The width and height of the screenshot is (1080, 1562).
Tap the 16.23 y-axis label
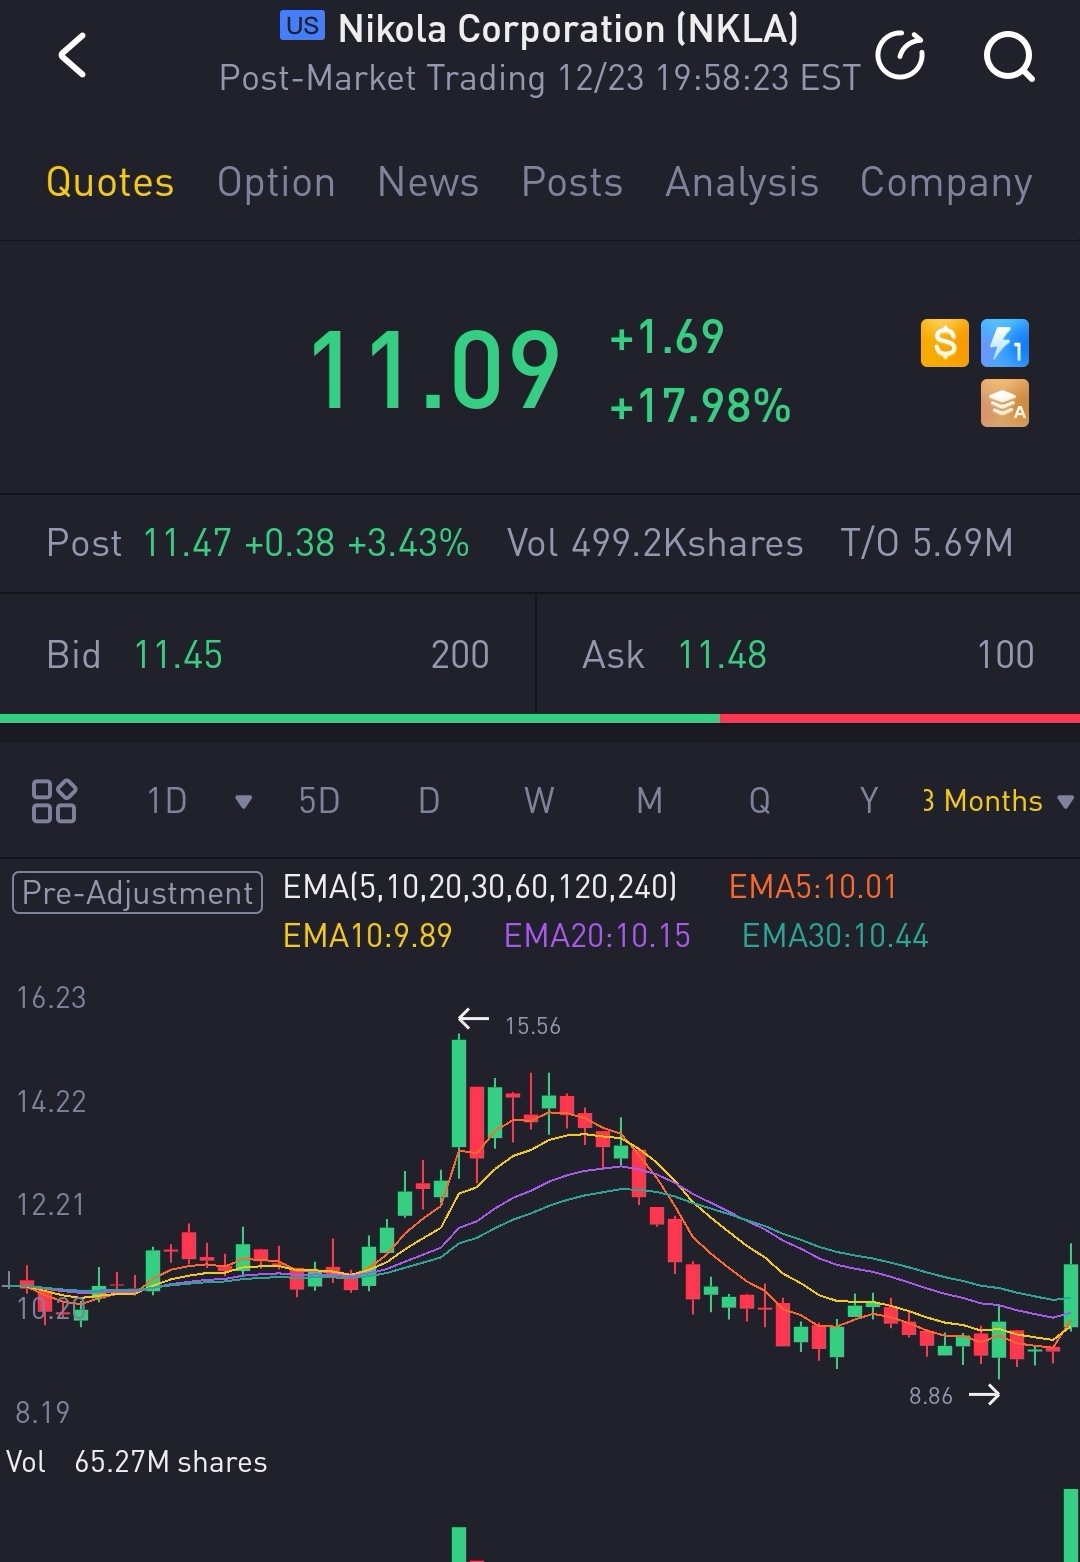click(x=51, y=998)
